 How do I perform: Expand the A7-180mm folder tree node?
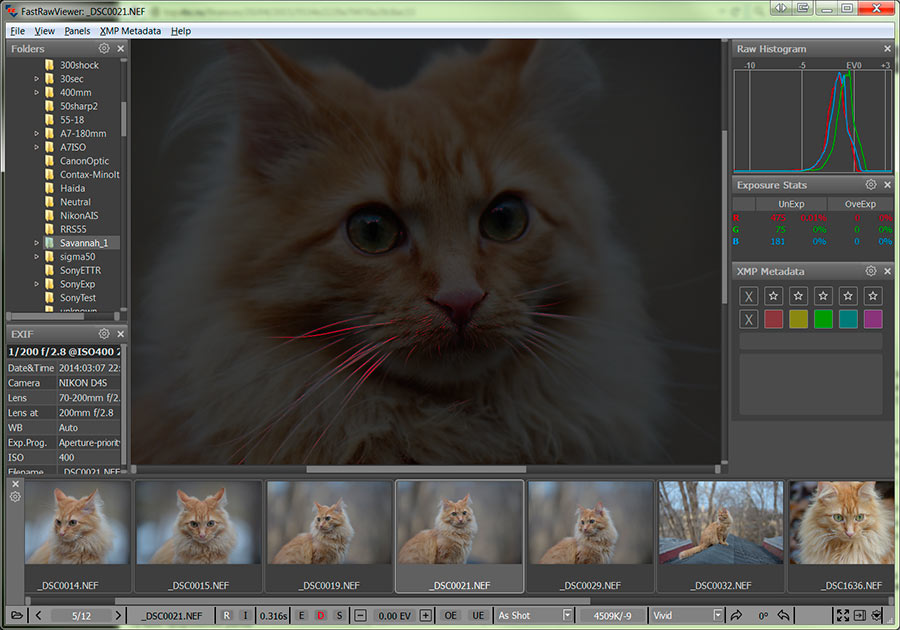tap(37, 133)
